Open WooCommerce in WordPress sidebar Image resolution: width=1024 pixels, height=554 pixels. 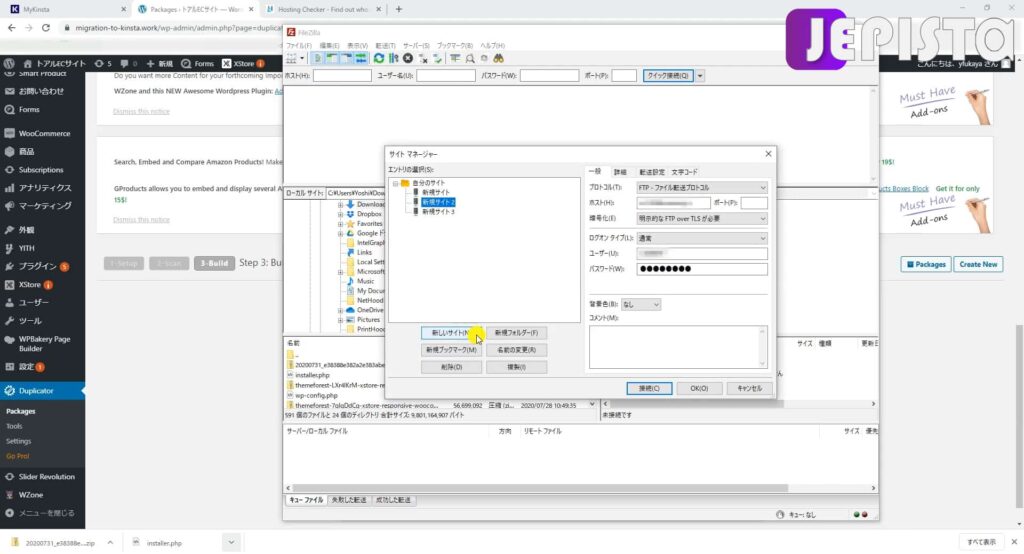tap(42, 133)
